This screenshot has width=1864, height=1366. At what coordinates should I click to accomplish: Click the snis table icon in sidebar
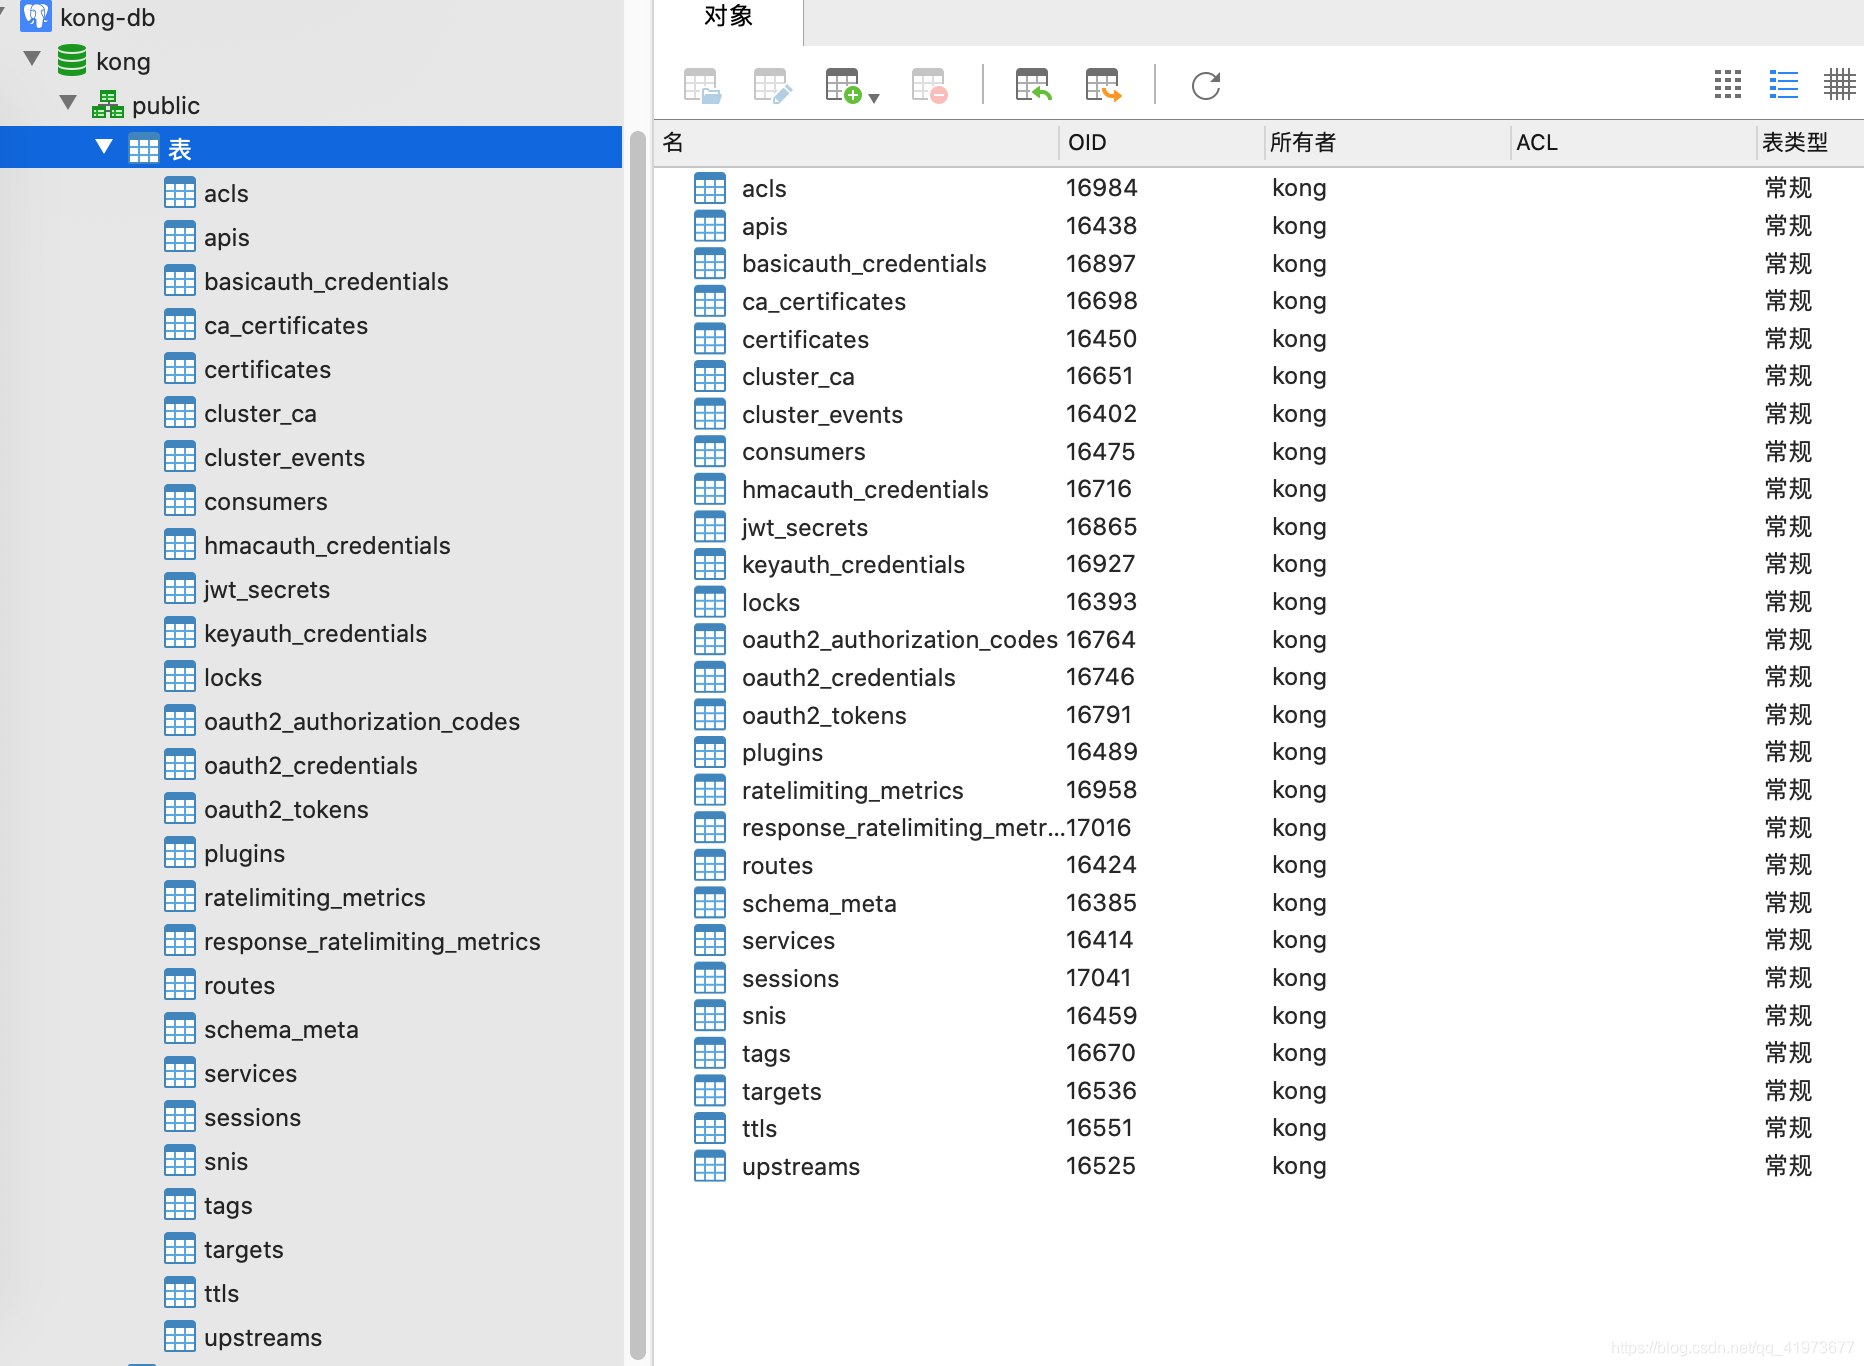(180, 1161)
